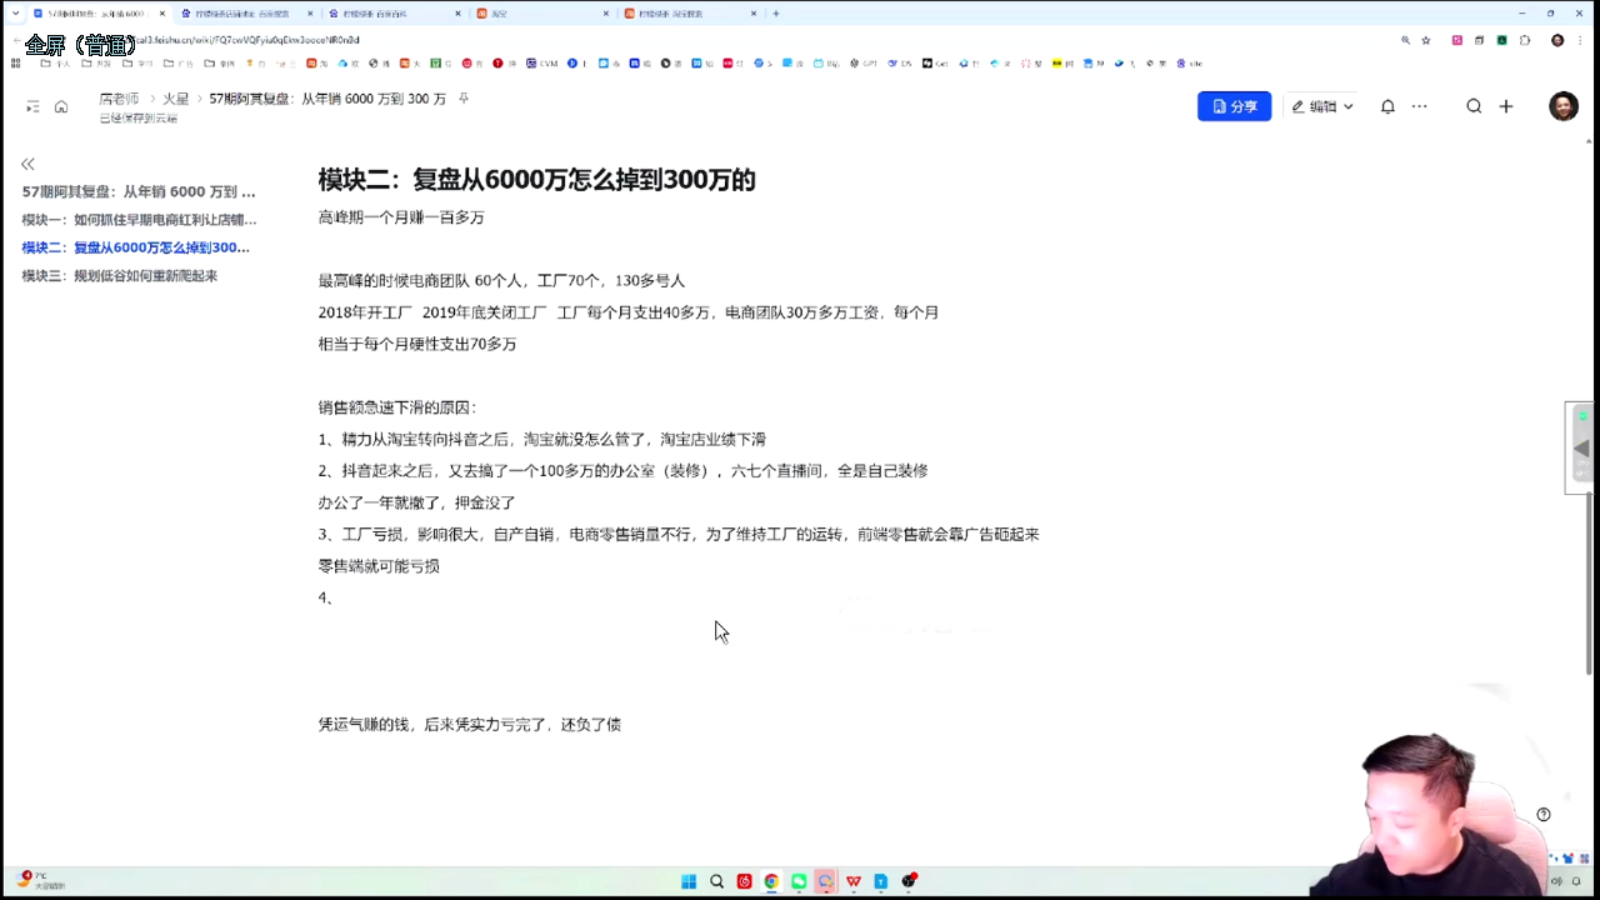
Task: Open the three-dot more options menu
Action: (1419, 106)
